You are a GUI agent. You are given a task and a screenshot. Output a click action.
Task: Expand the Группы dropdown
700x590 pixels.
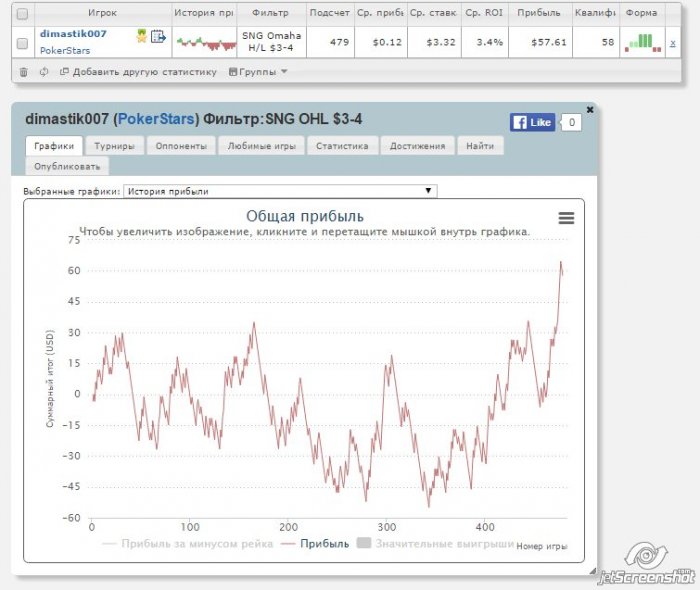point(258,72)
